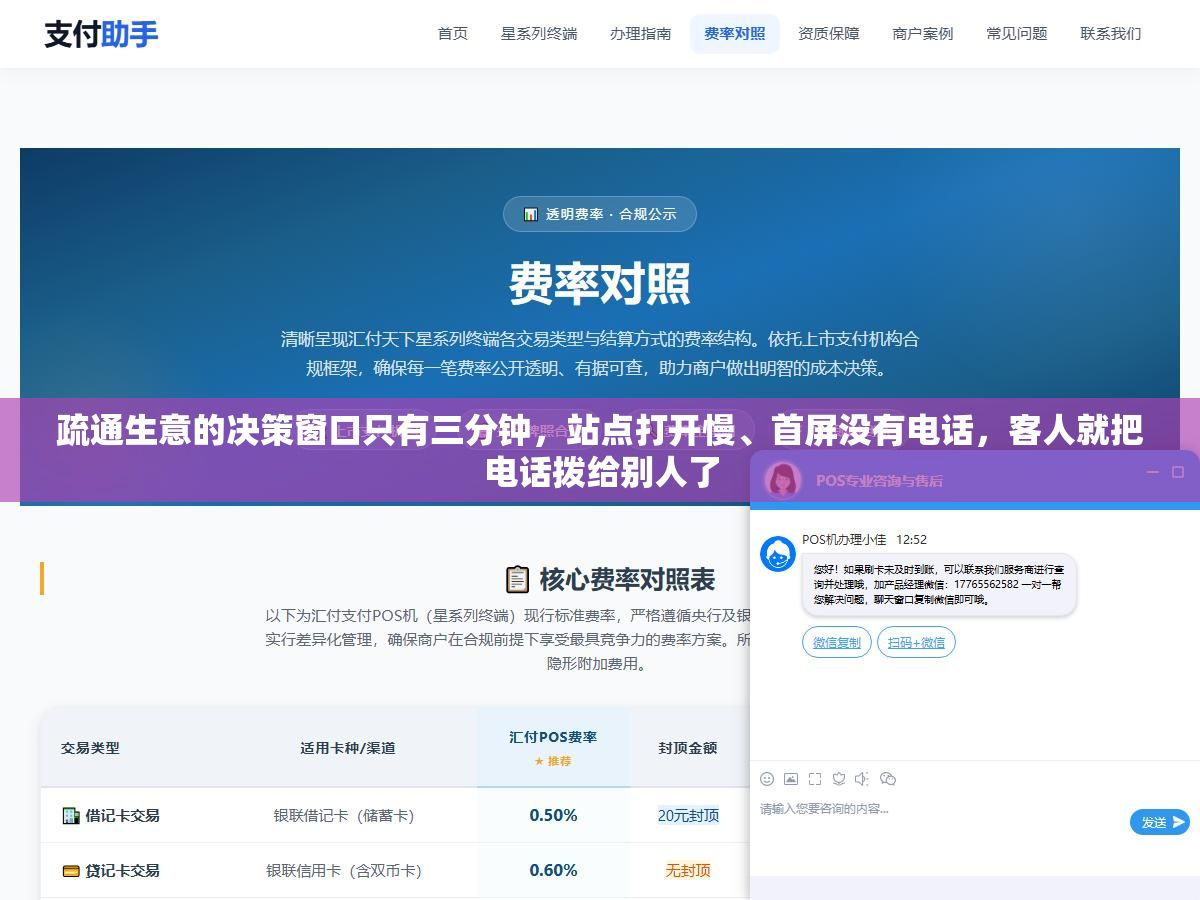Screen dimensions: 1200x900
Task: Toggle the chat sound speaker icon
Action: [x=862, y=779]
